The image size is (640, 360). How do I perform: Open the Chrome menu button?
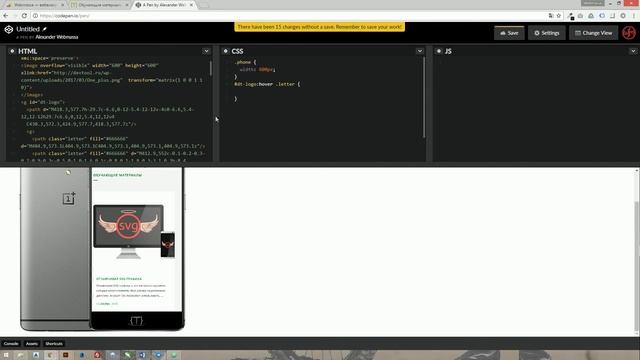[634, 16]
